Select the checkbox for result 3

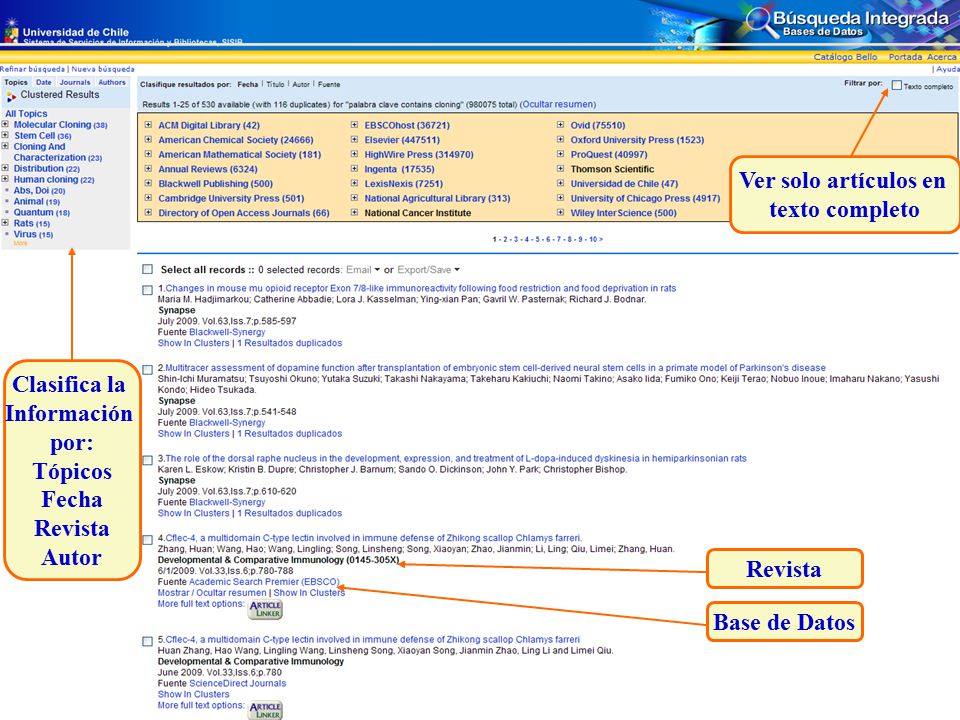(x=148, y=460)
